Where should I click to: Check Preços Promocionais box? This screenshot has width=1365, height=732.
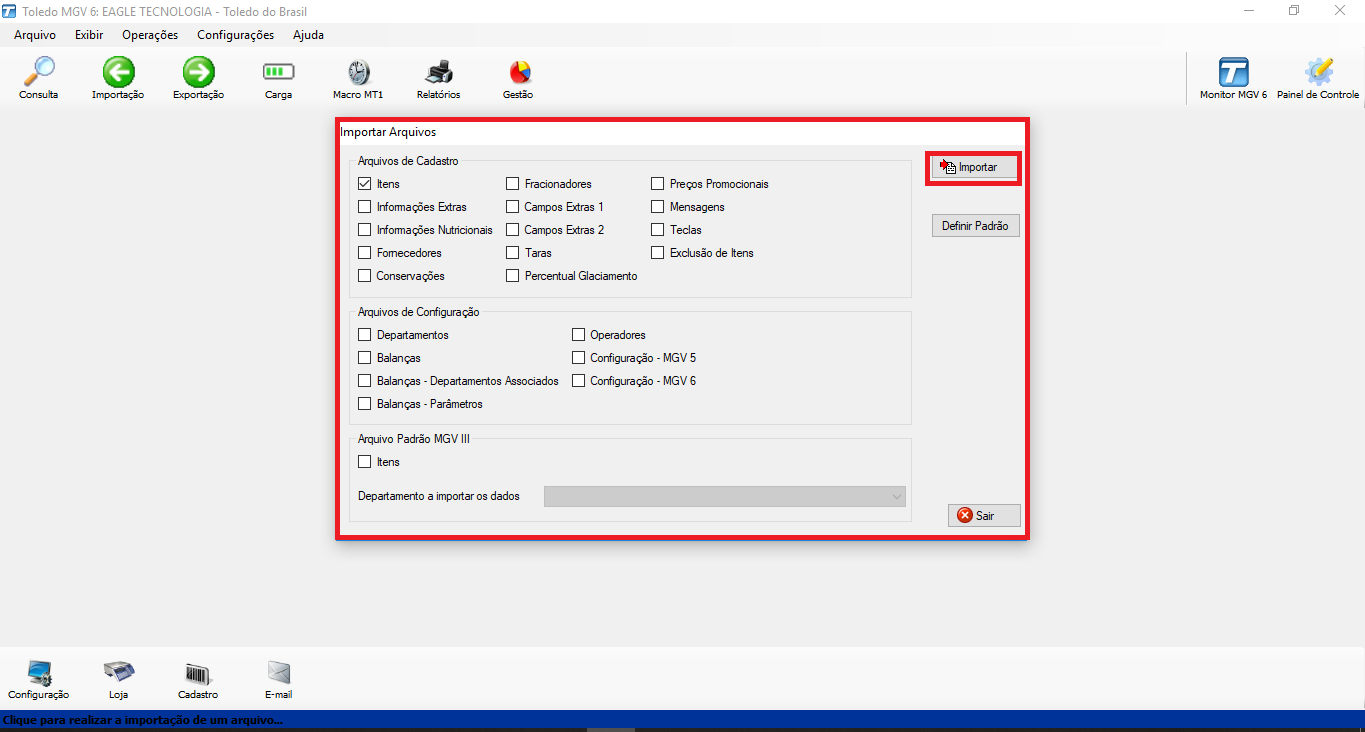pyautogui.click(x=658, y=184)
